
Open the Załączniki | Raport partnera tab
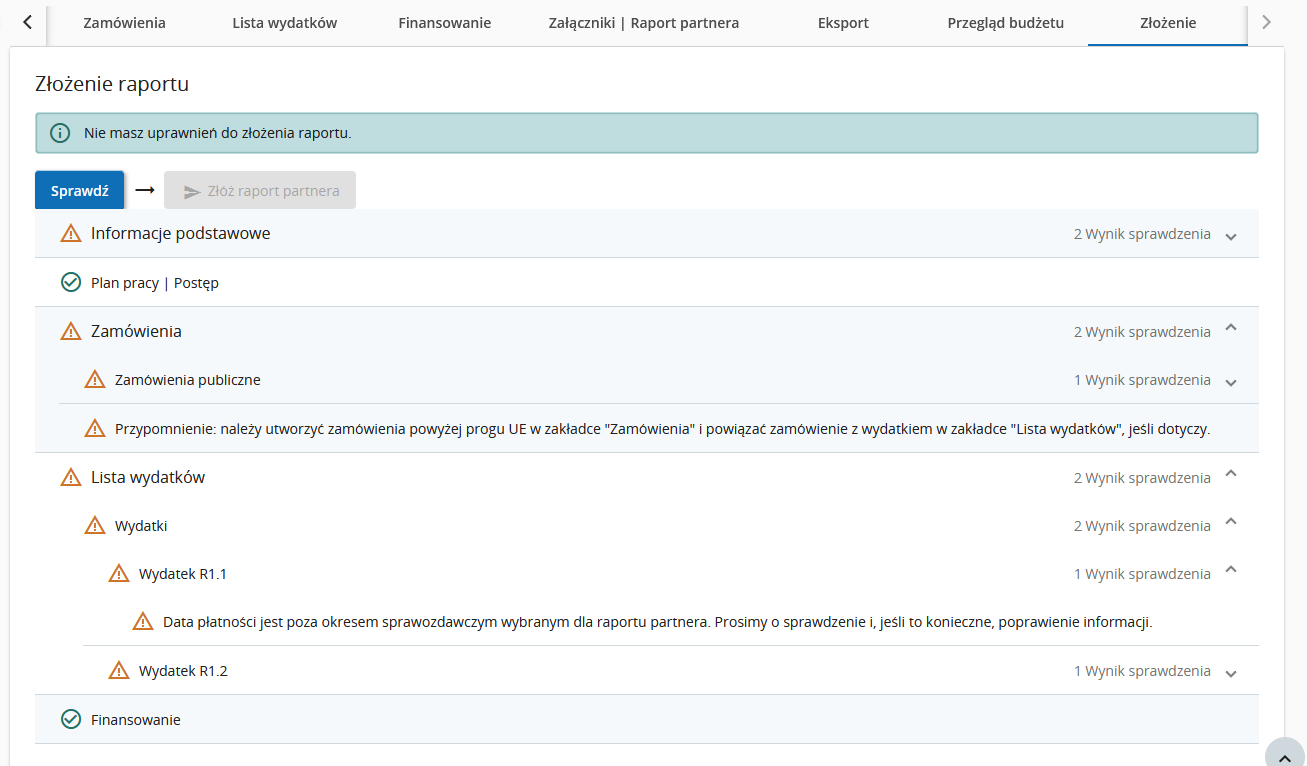[644, 23]
